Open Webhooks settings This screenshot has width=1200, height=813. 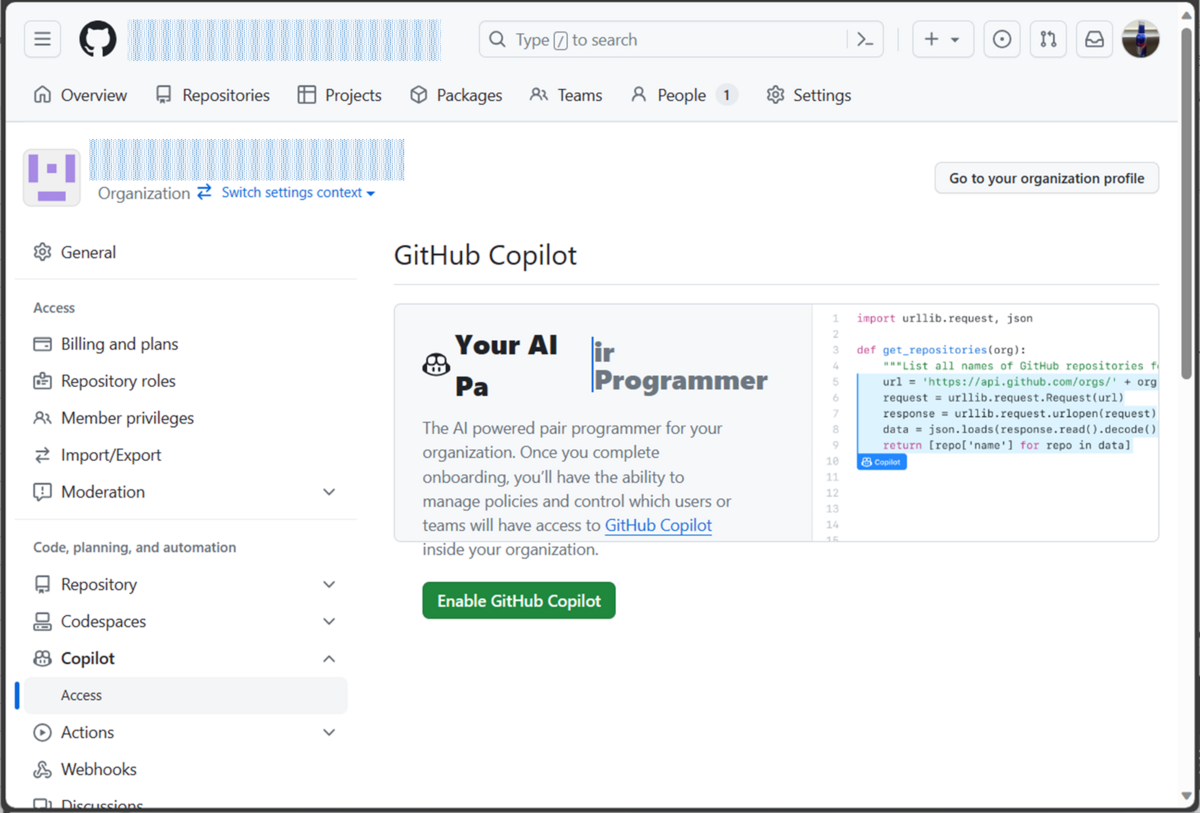[x=97, y=768]
